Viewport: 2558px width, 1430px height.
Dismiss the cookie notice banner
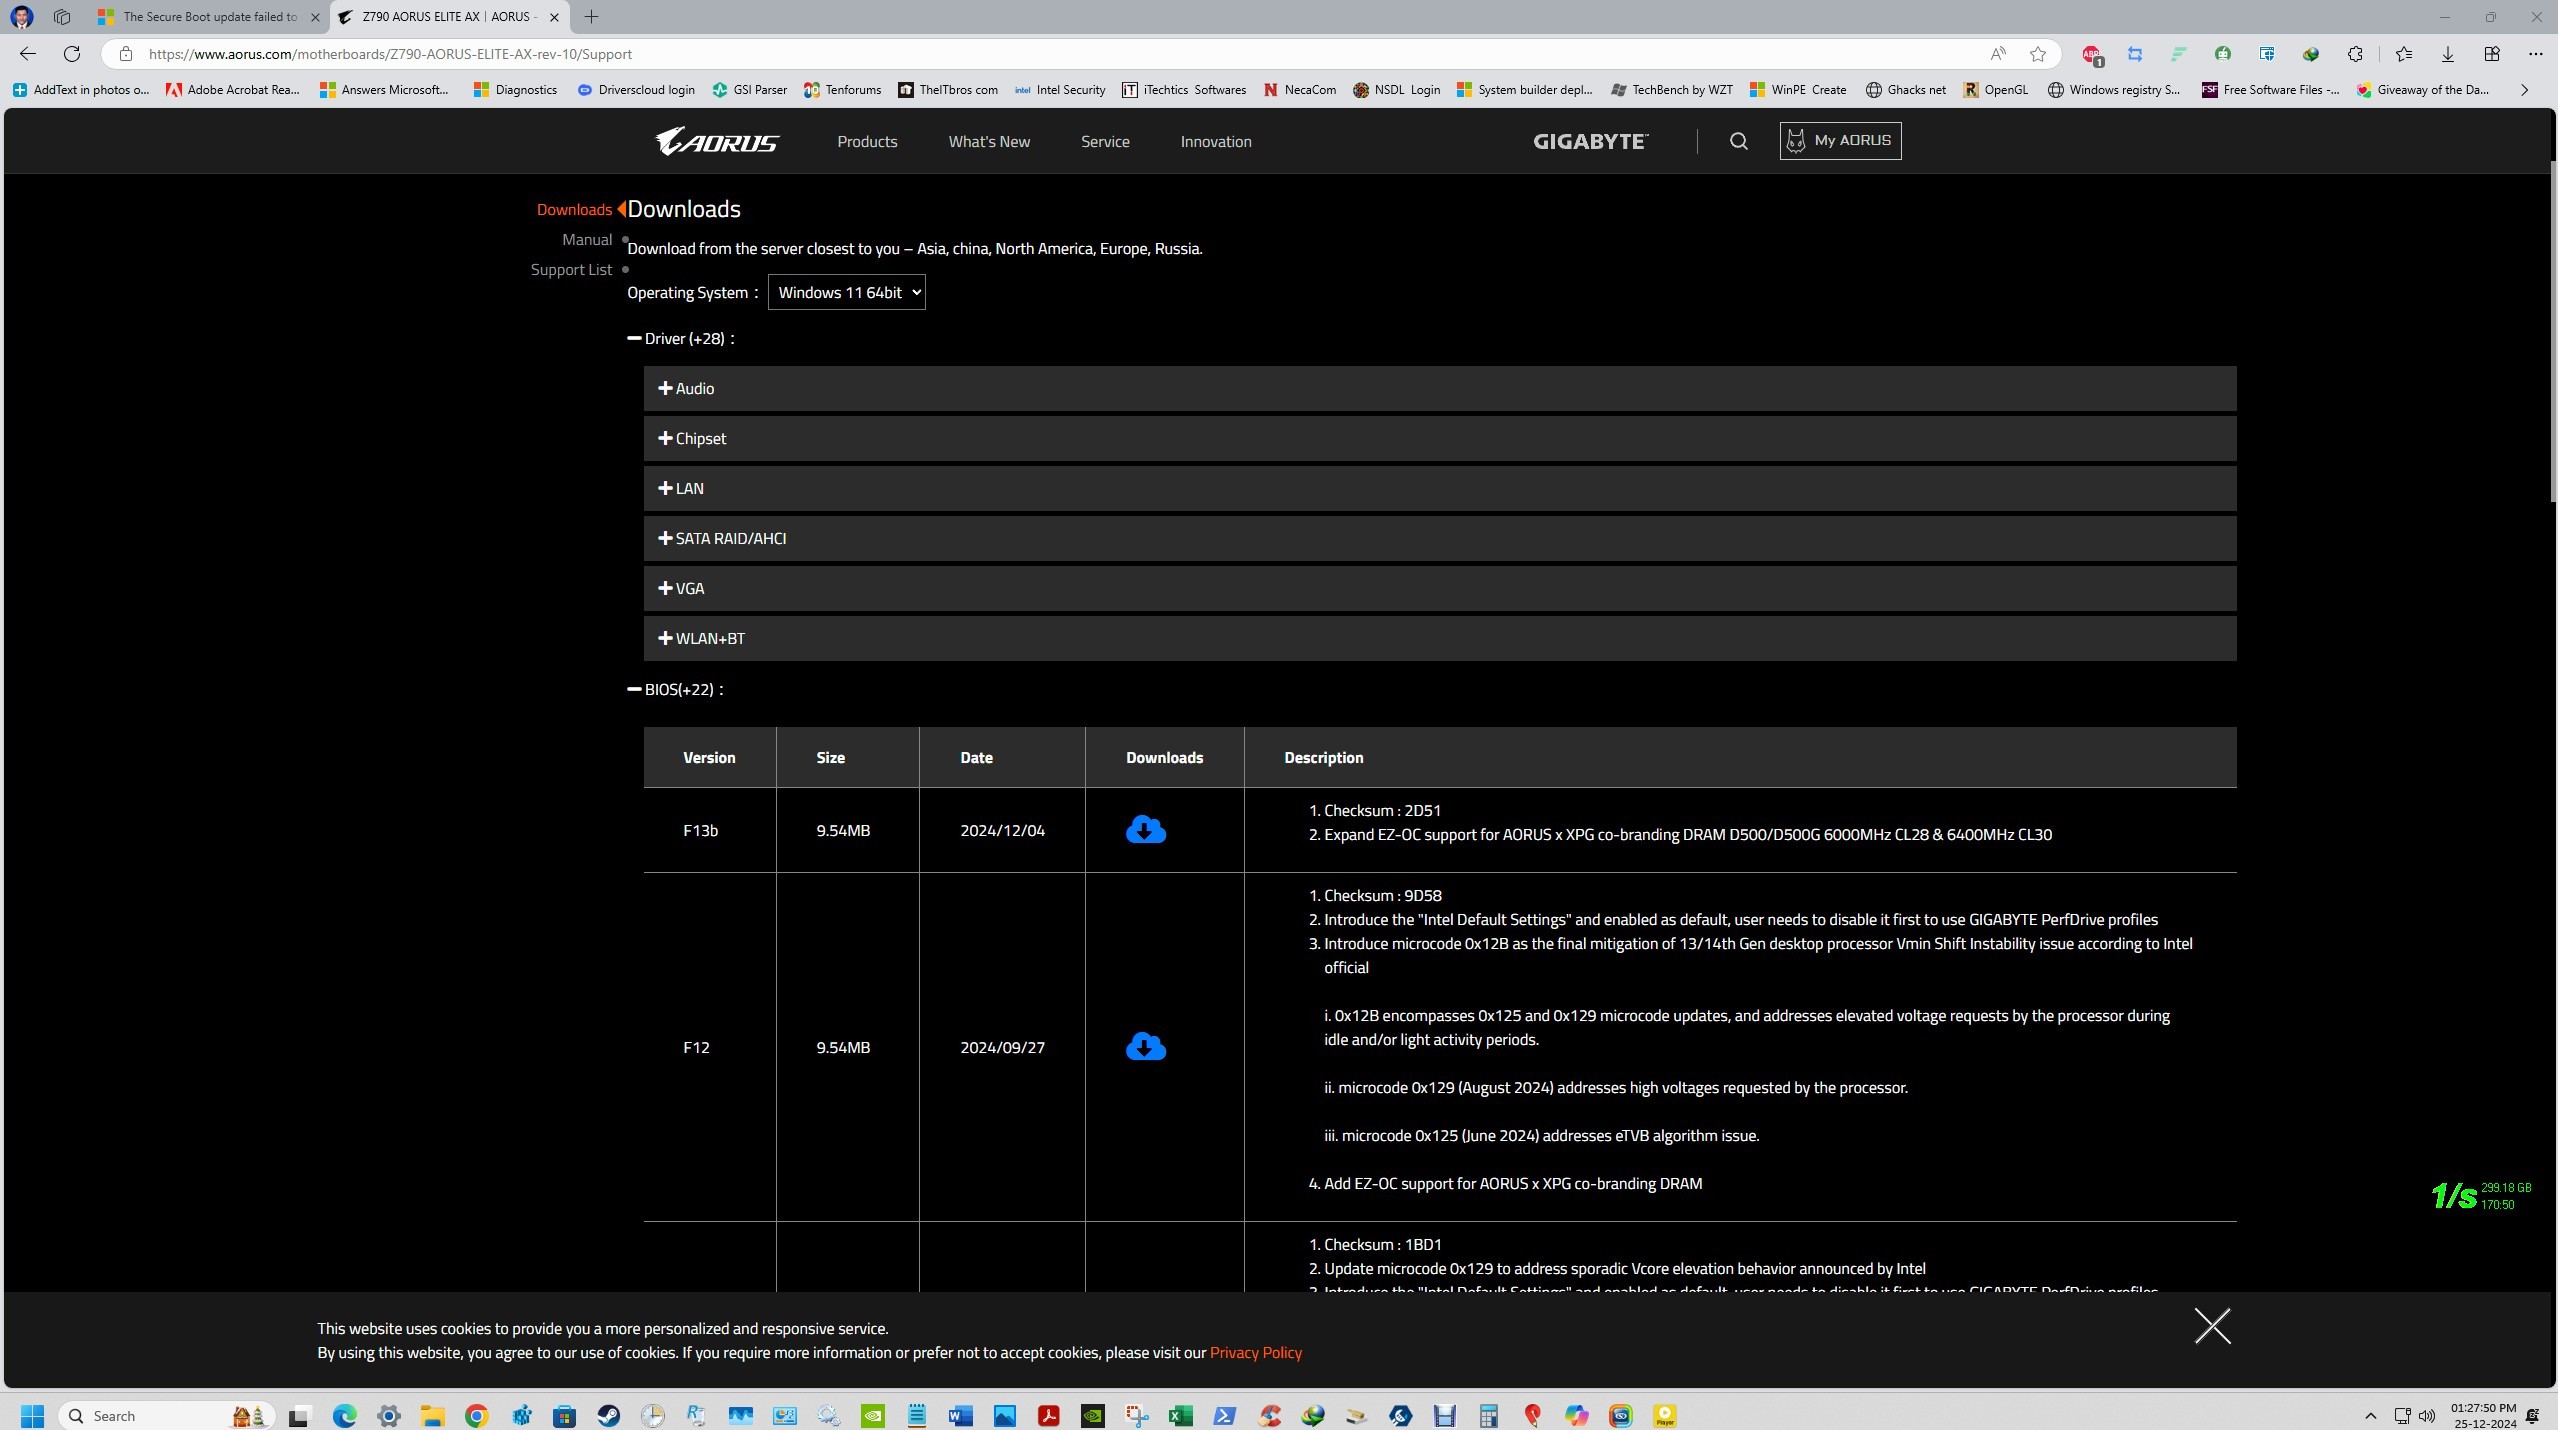(x=2212, y=1325)
